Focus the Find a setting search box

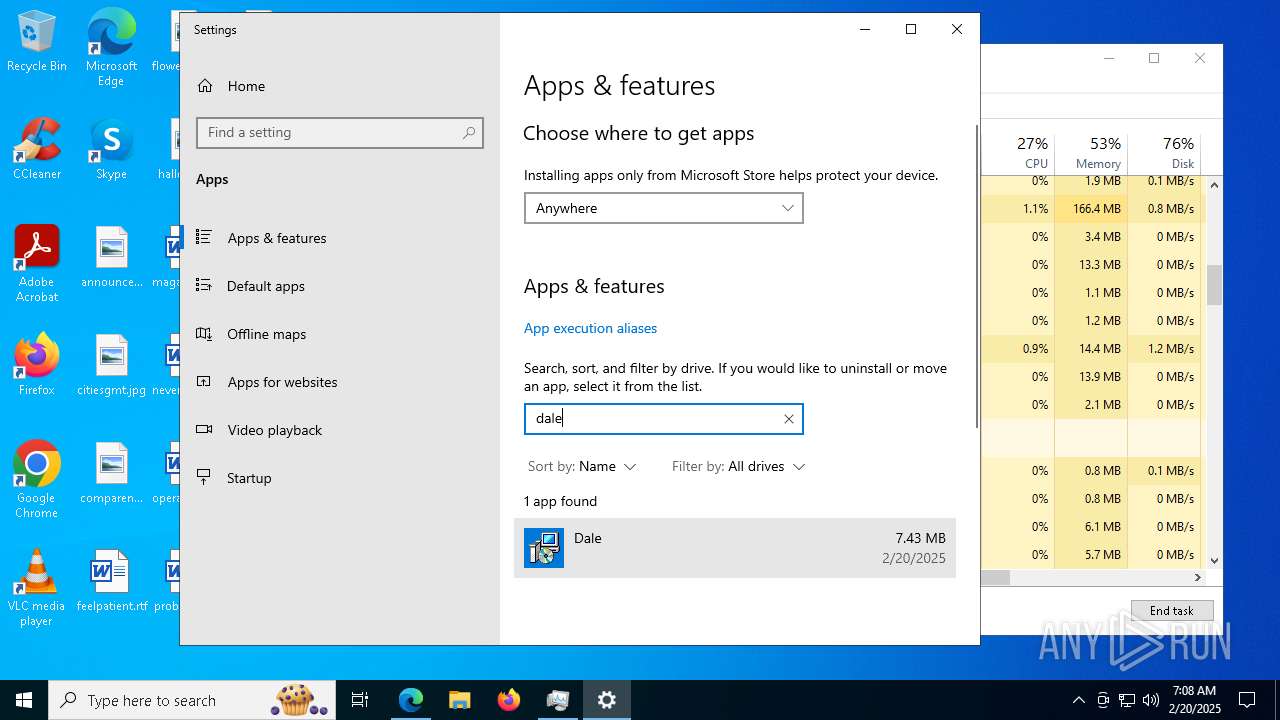click(x=340, y=133)
